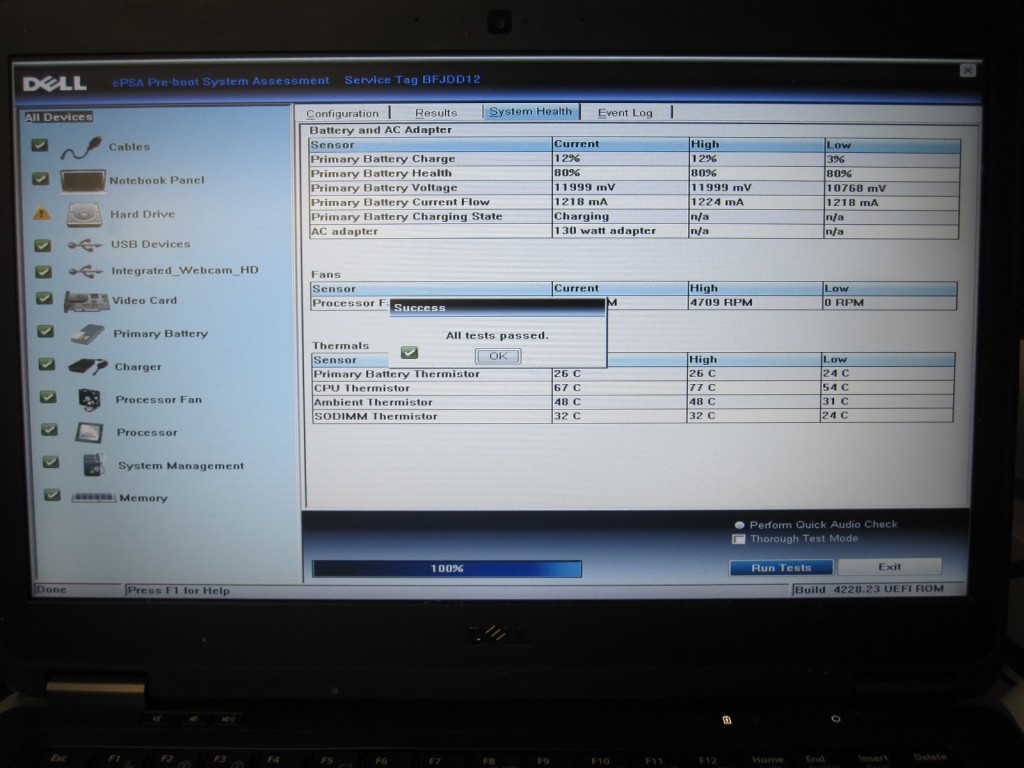Select the Memory module icon
Image resolution: width=1024 pixels, height=768 pixels.
(x=94, y=498)
